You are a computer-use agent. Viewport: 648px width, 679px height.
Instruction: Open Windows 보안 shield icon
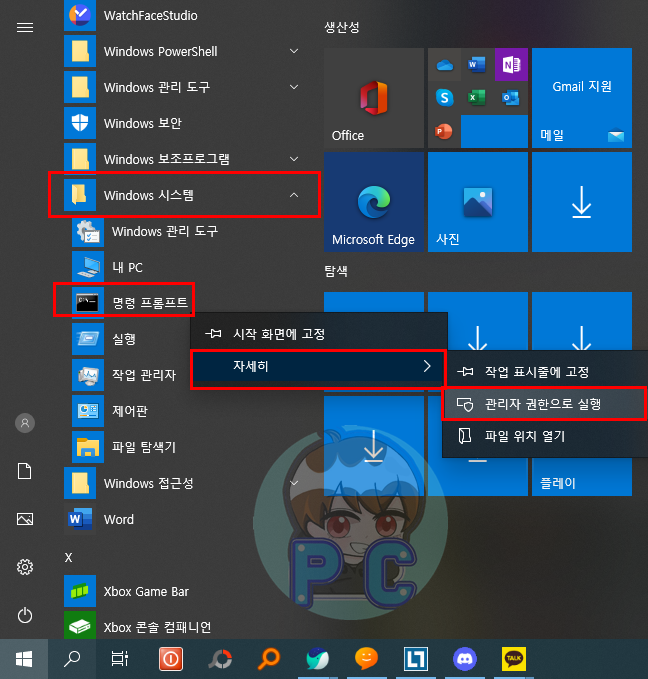(80, 123)
